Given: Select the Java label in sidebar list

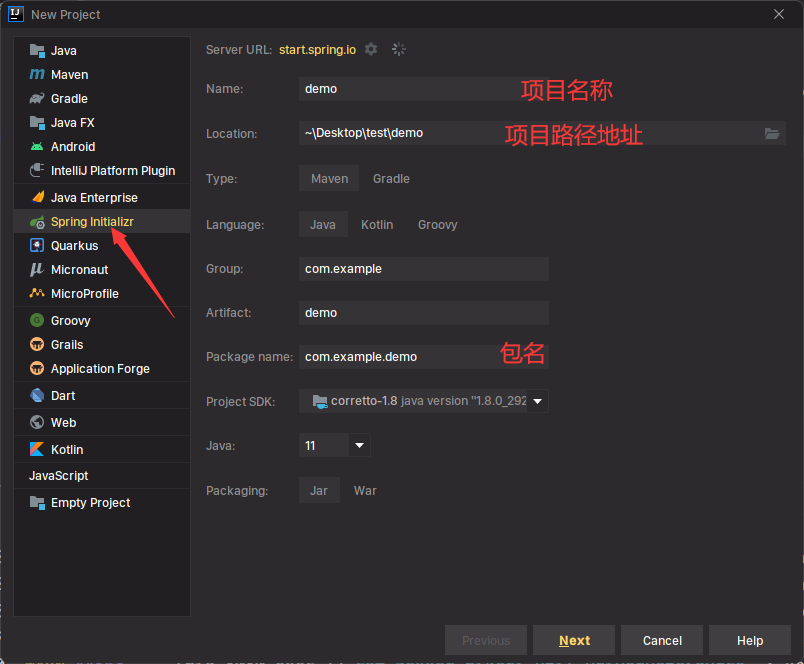Looking at the screenshot, I should (64, 51).
